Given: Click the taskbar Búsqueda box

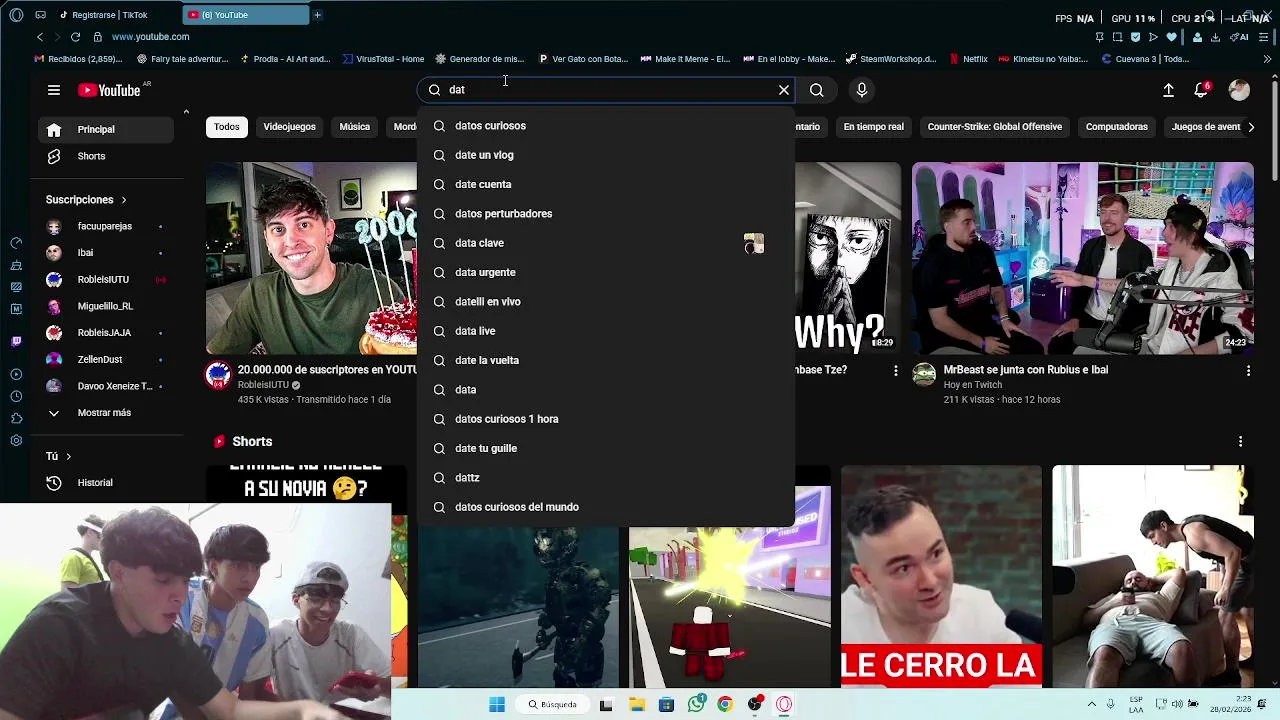Looking at the screenshot, I should (553, 705).
